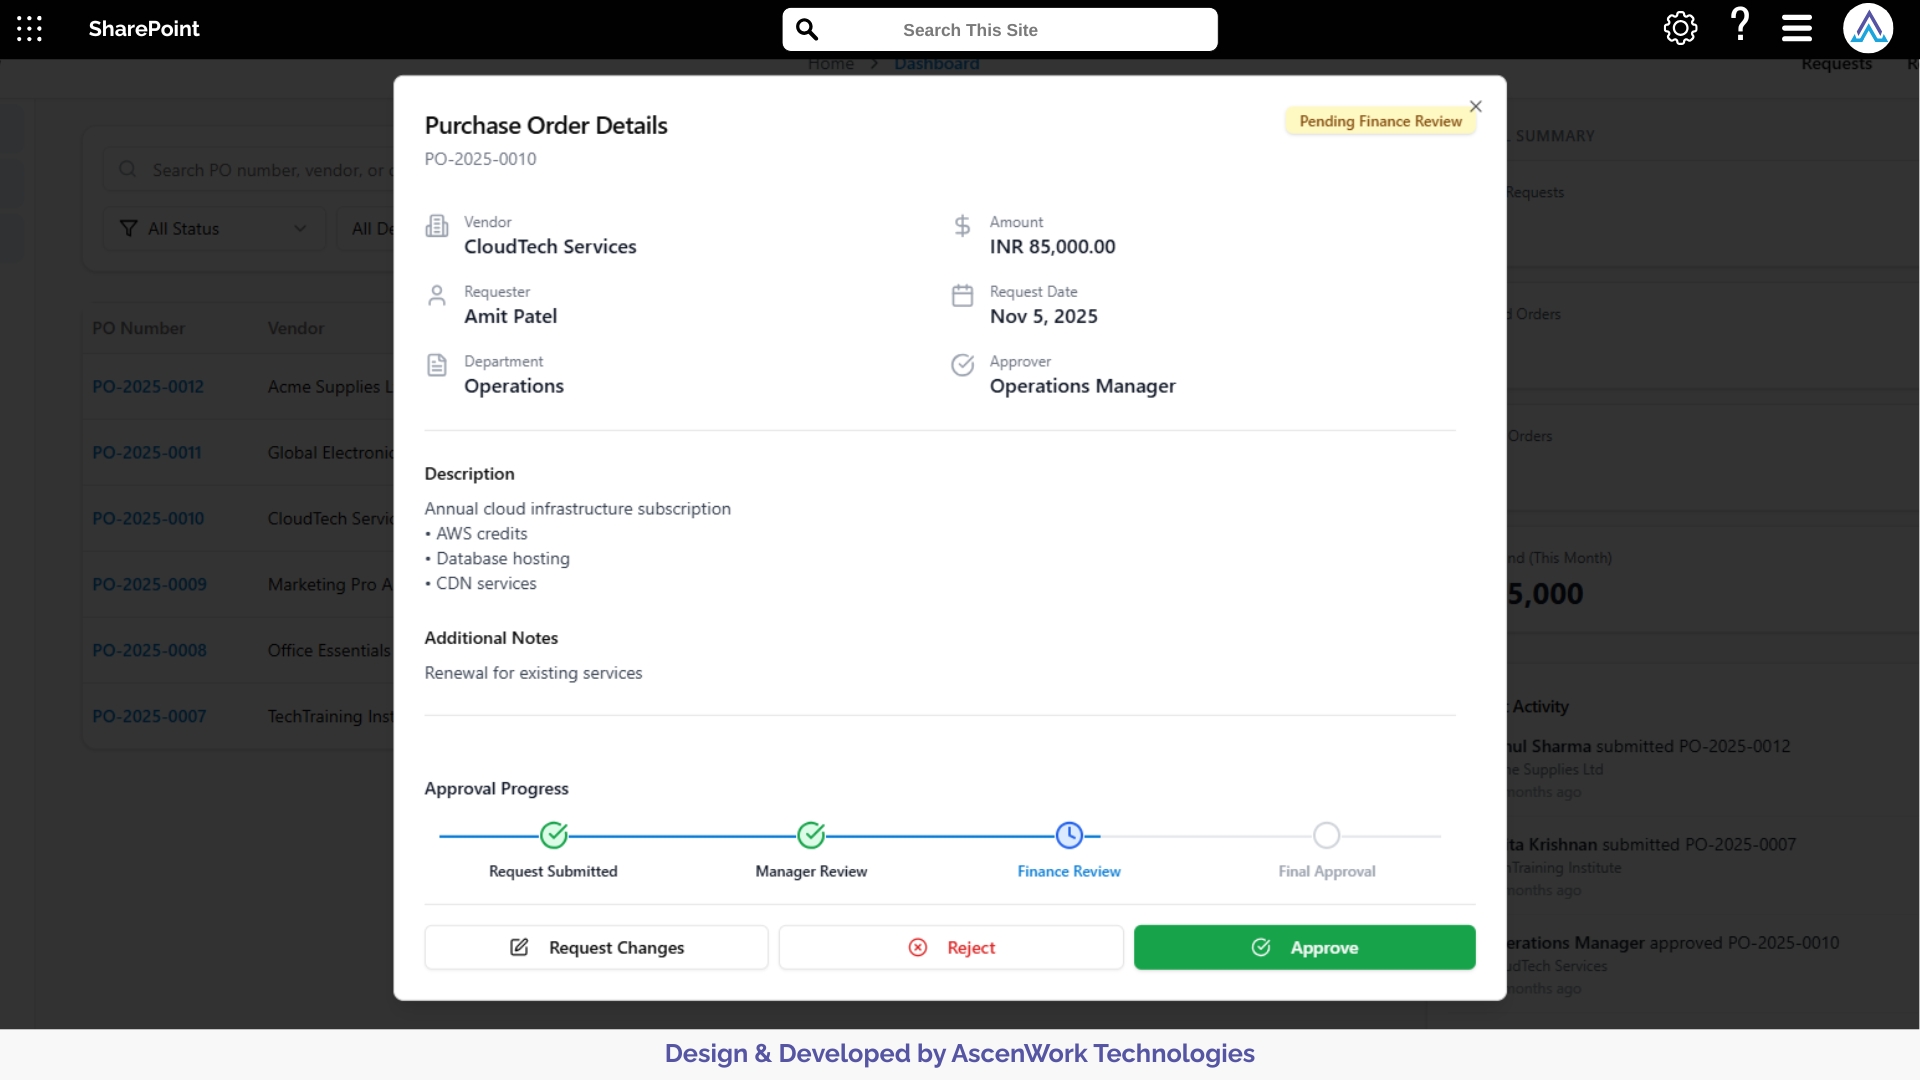Open the Microsoft 365 app launcher waffle
Viewport: 1920px width, 1080px height.
click(29, 29)
